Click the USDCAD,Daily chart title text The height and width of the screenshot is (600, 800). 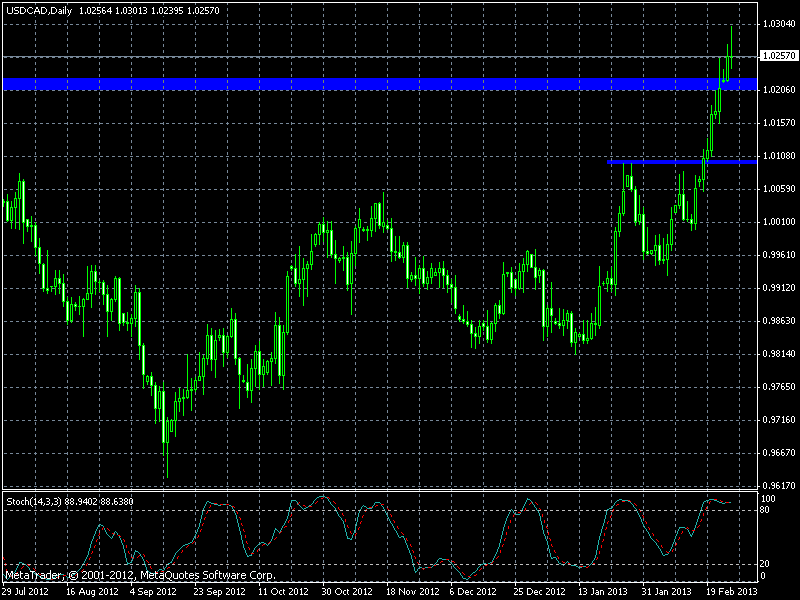coord(39,10)
